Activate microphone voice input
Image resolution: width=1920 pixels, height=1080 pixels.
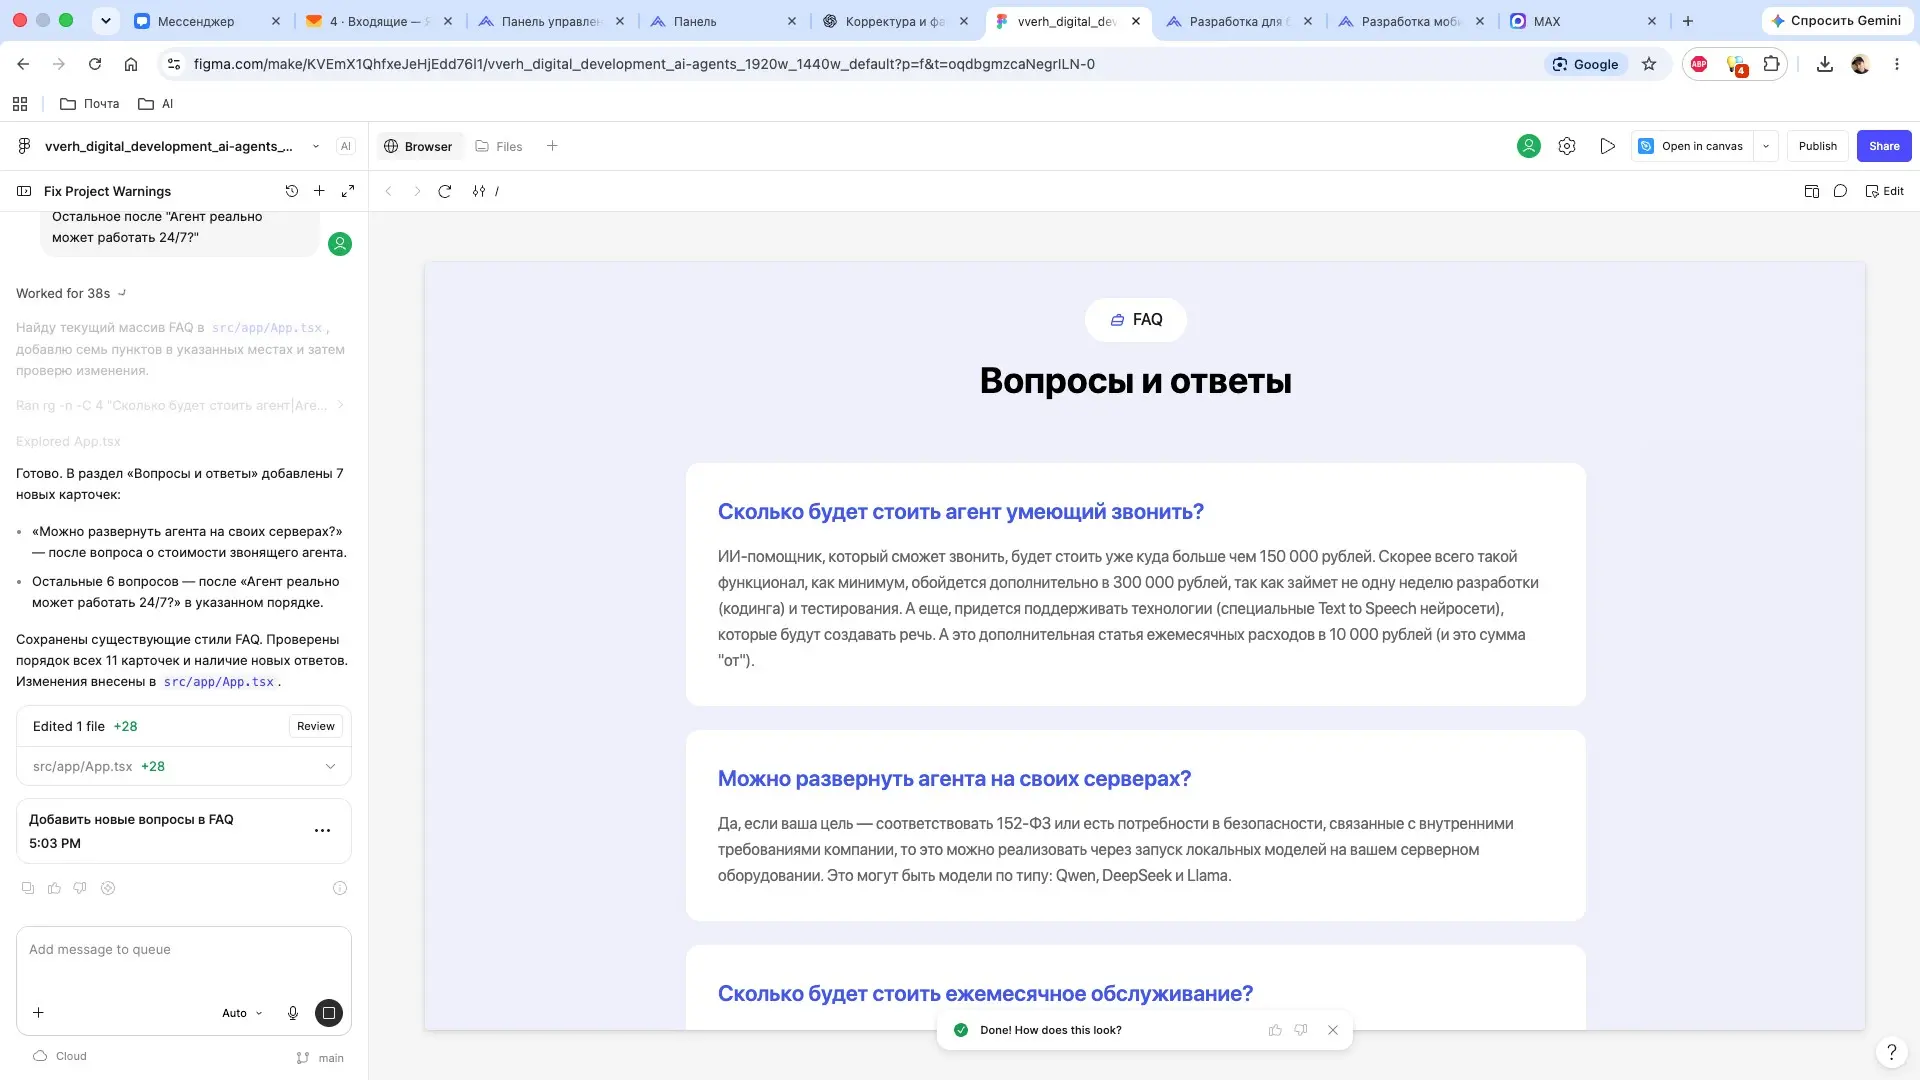click(293, 1013)
